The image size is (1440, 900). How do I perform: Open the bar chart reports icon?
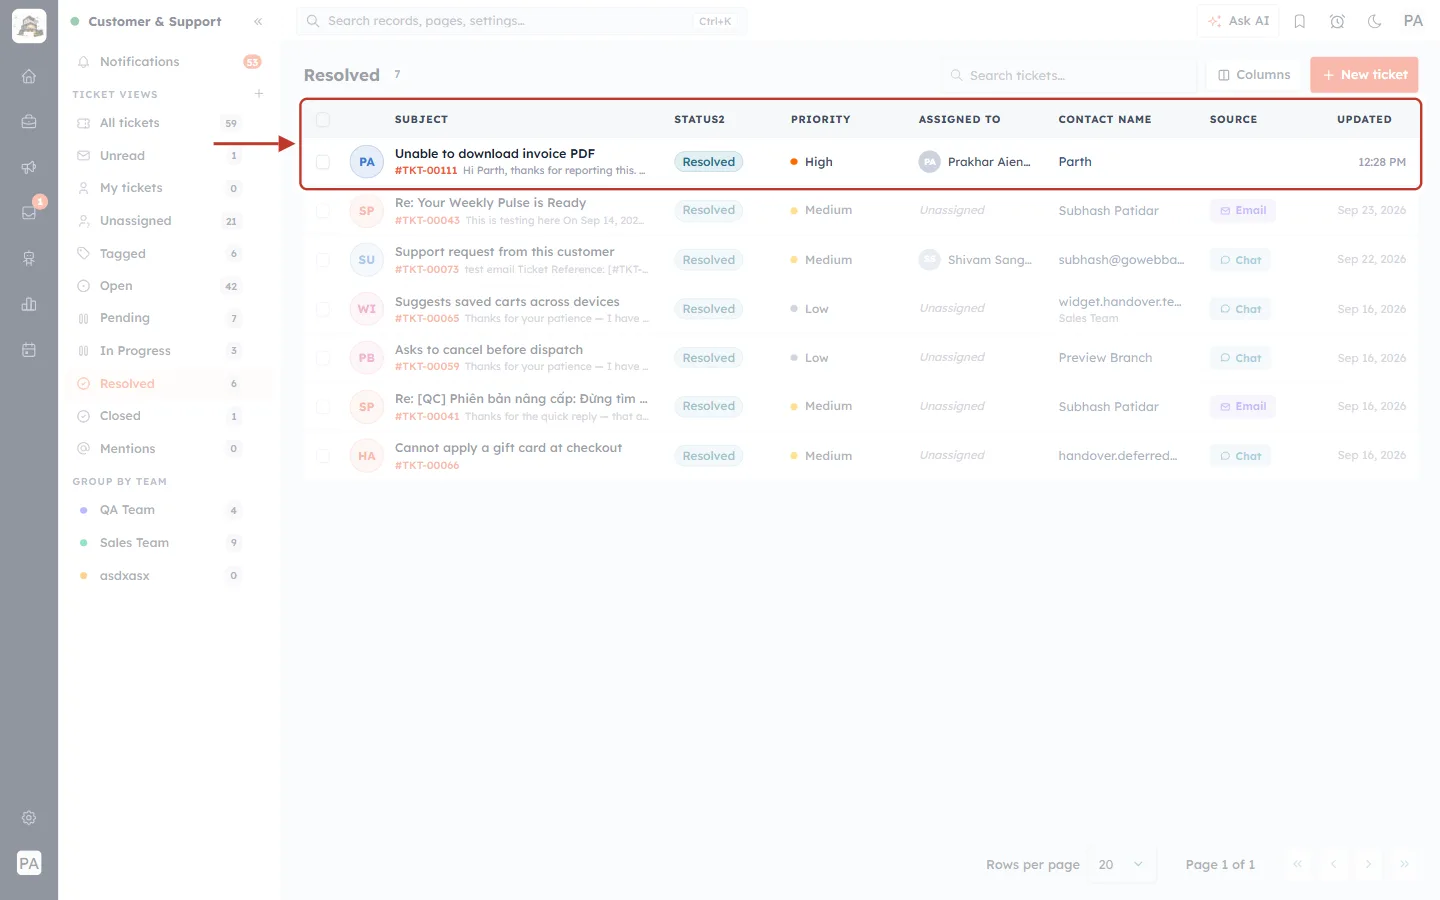click(x=29, y=304)
